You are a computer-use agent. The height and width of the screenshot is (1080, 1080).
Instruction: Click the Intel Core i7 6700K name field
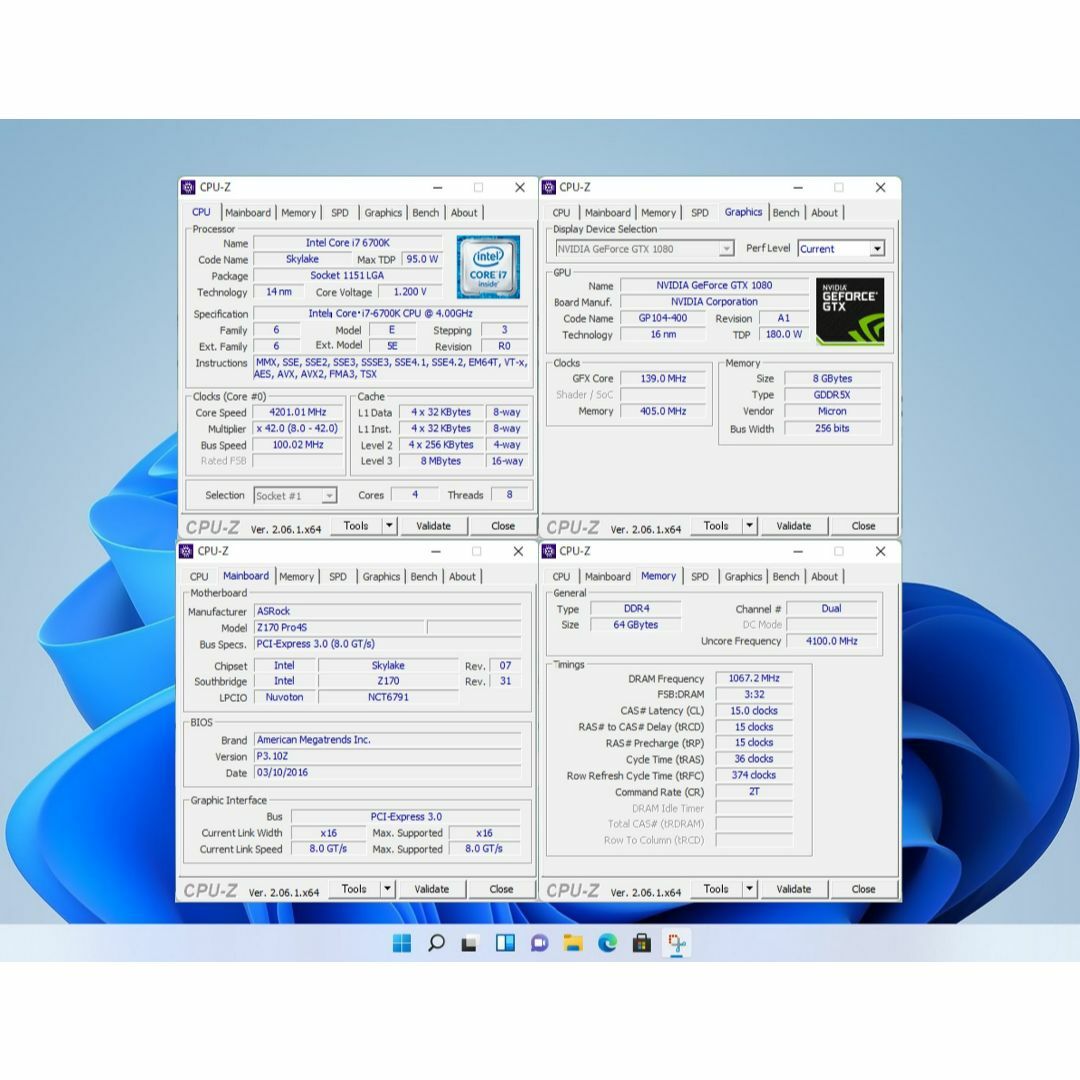click(348, 242)
